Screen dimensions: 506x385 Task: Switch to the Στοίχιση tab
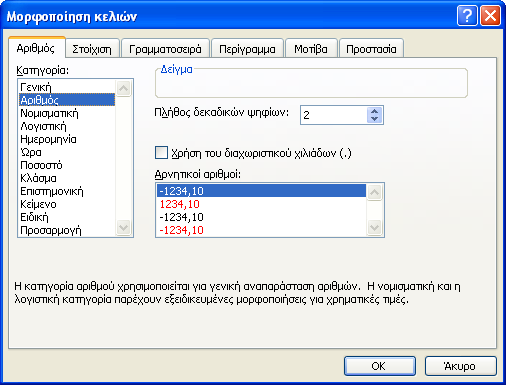92,49
